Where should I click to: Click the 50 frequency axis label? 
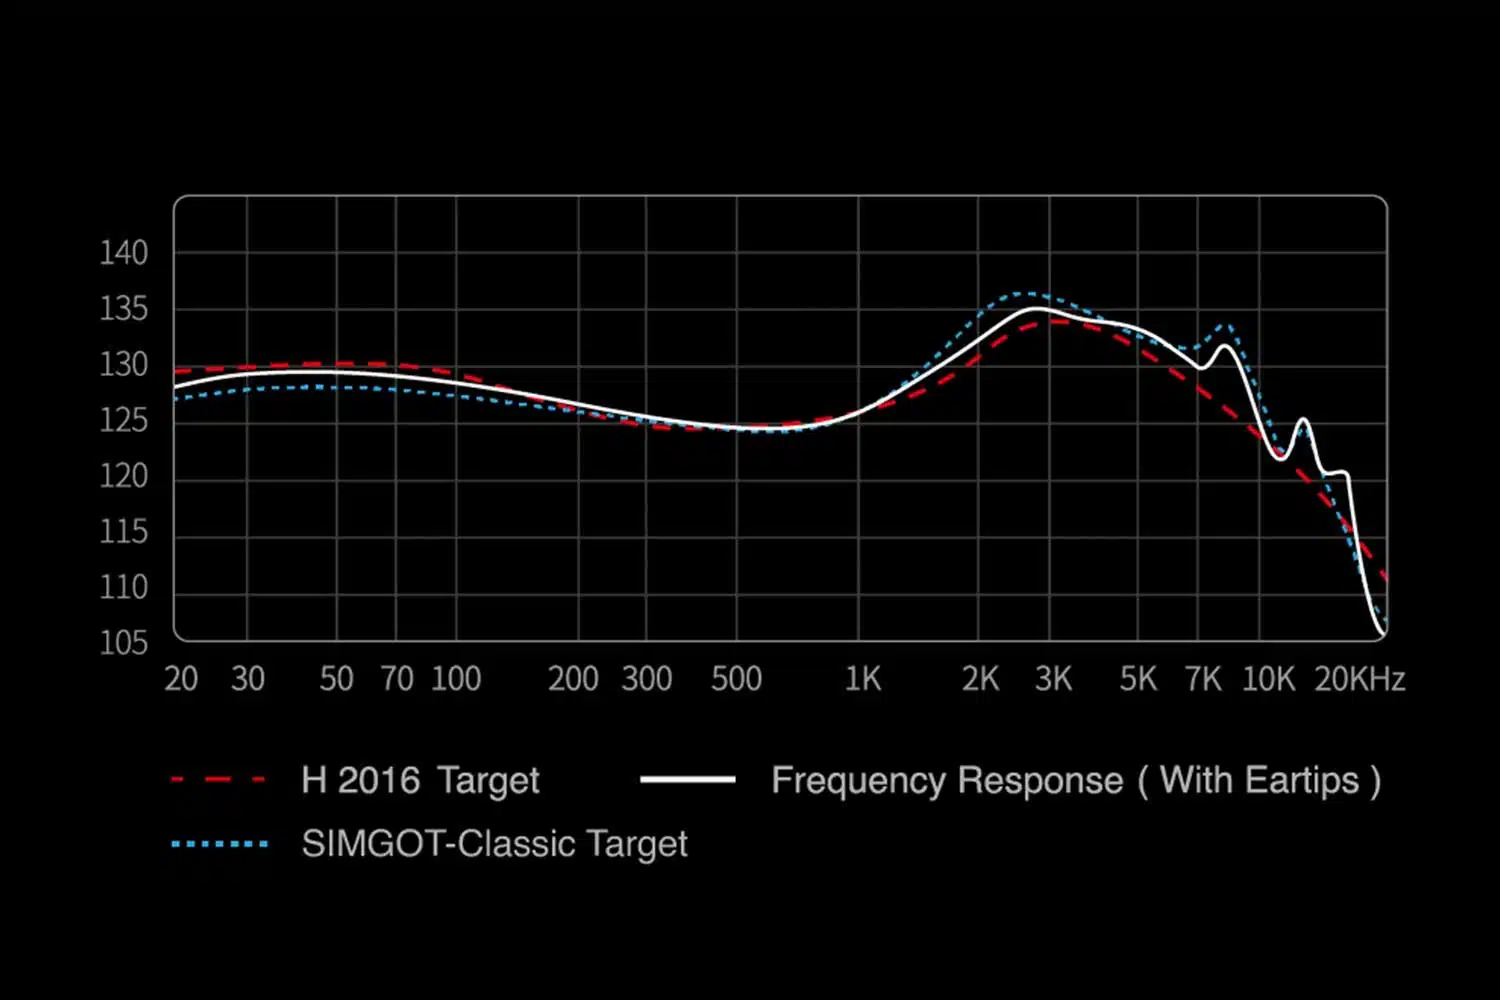tap(336, 679)
